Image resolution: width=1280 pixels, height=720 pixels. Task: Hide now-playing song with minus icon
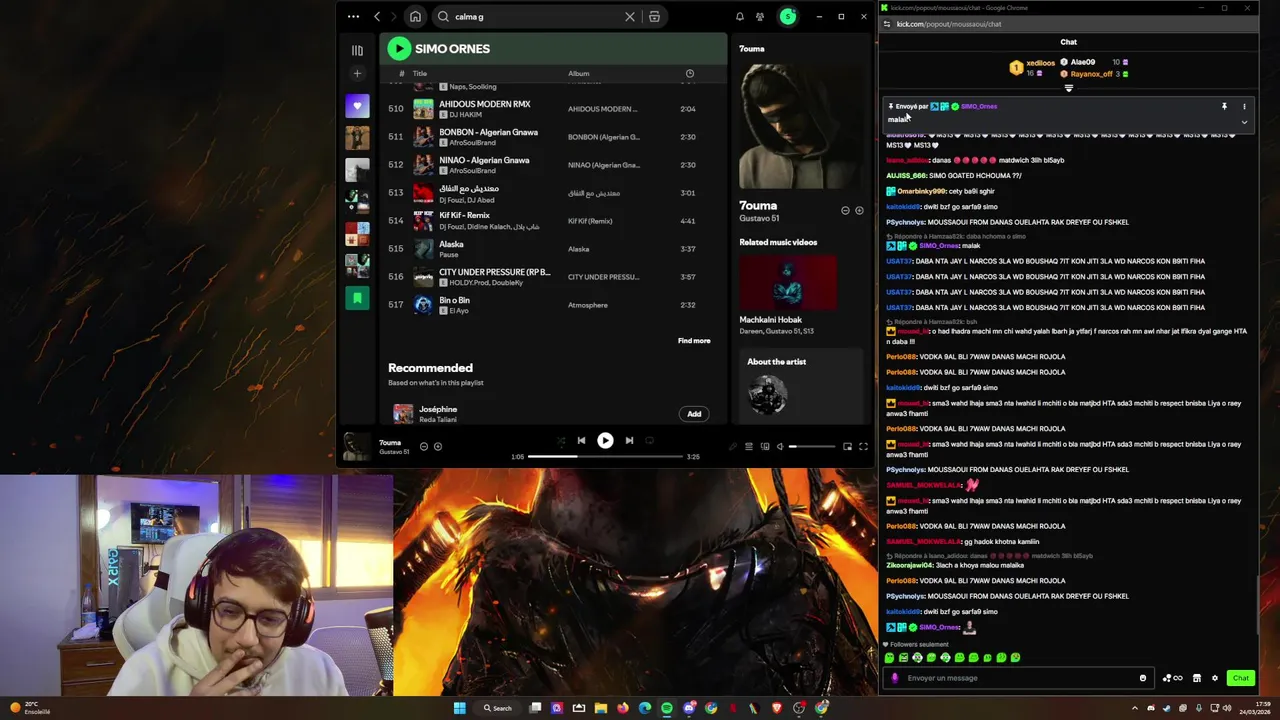tap(424, 446)
